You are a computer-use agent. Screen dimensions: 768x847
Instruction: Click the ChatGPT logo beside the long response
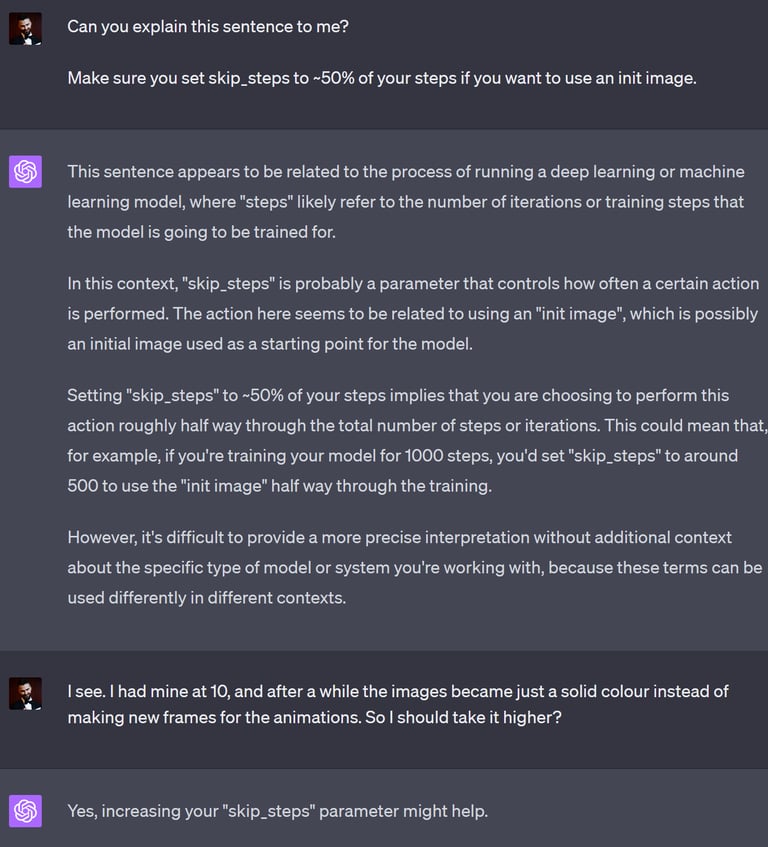[x=25, y=172]
